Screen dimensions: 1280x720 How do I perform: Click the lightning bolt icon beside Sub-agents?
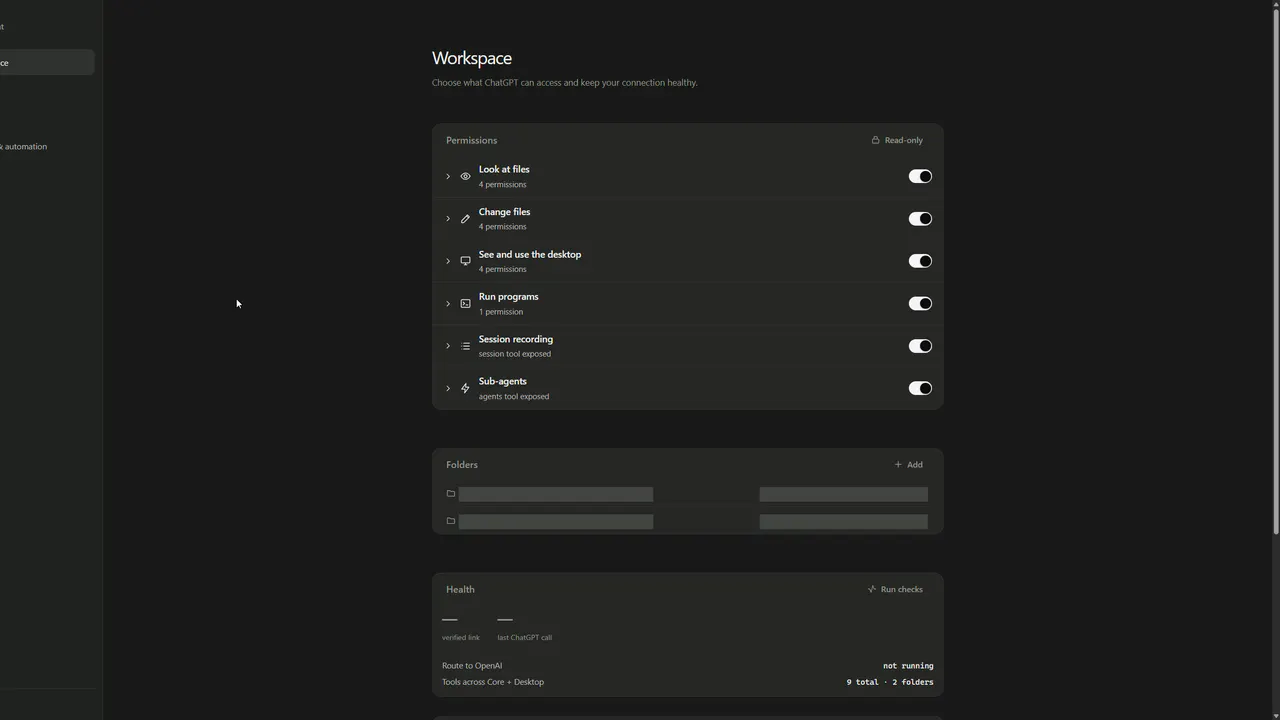tap(465, 388)
